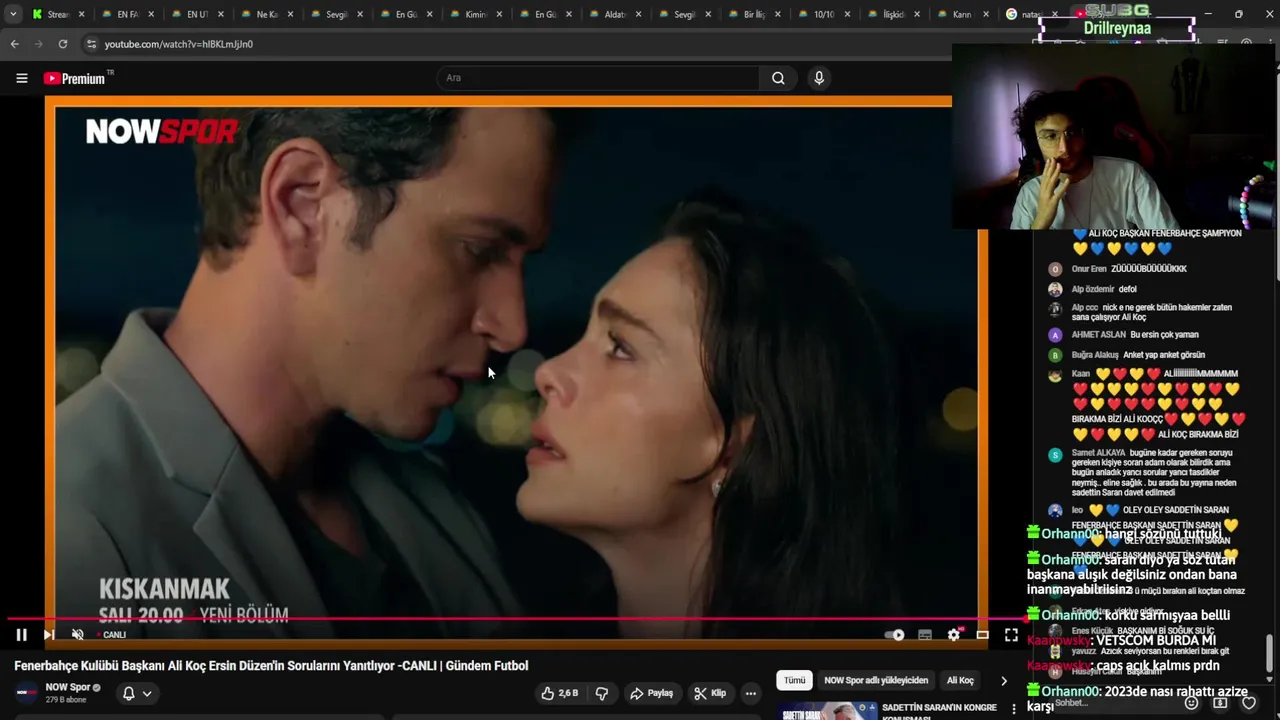Screen dimensions: 1280x720
Task: Open NOW Spor channel avatar
Action: 27,692
